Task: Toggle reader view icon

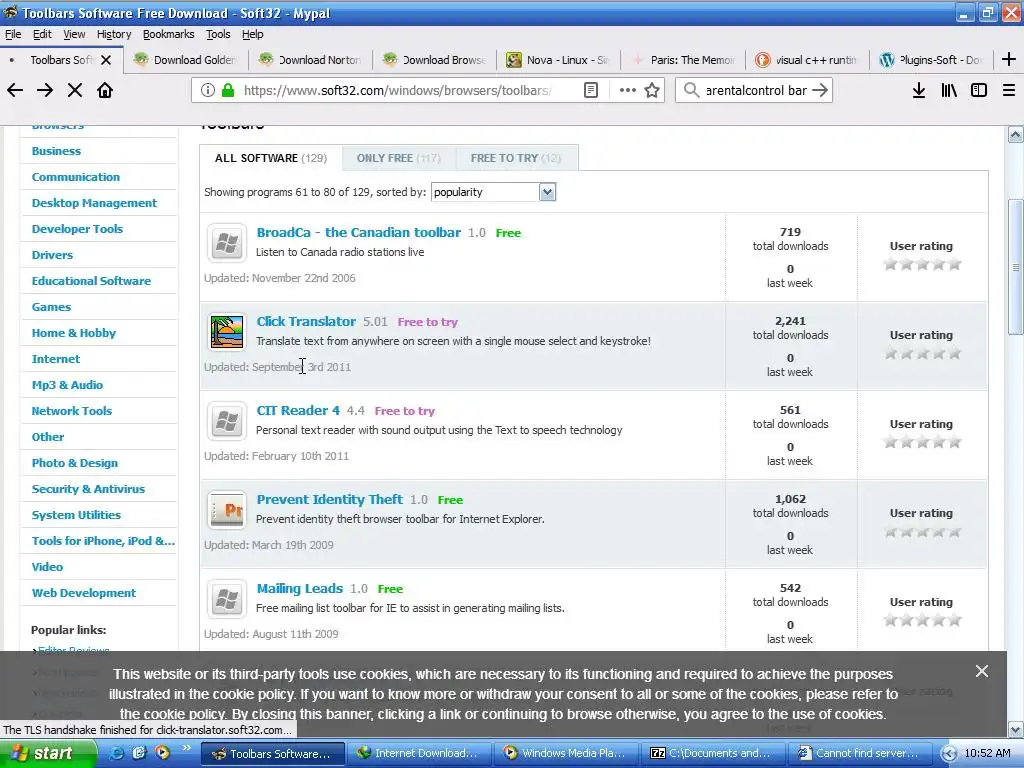Action: click(x=591, y=90)
